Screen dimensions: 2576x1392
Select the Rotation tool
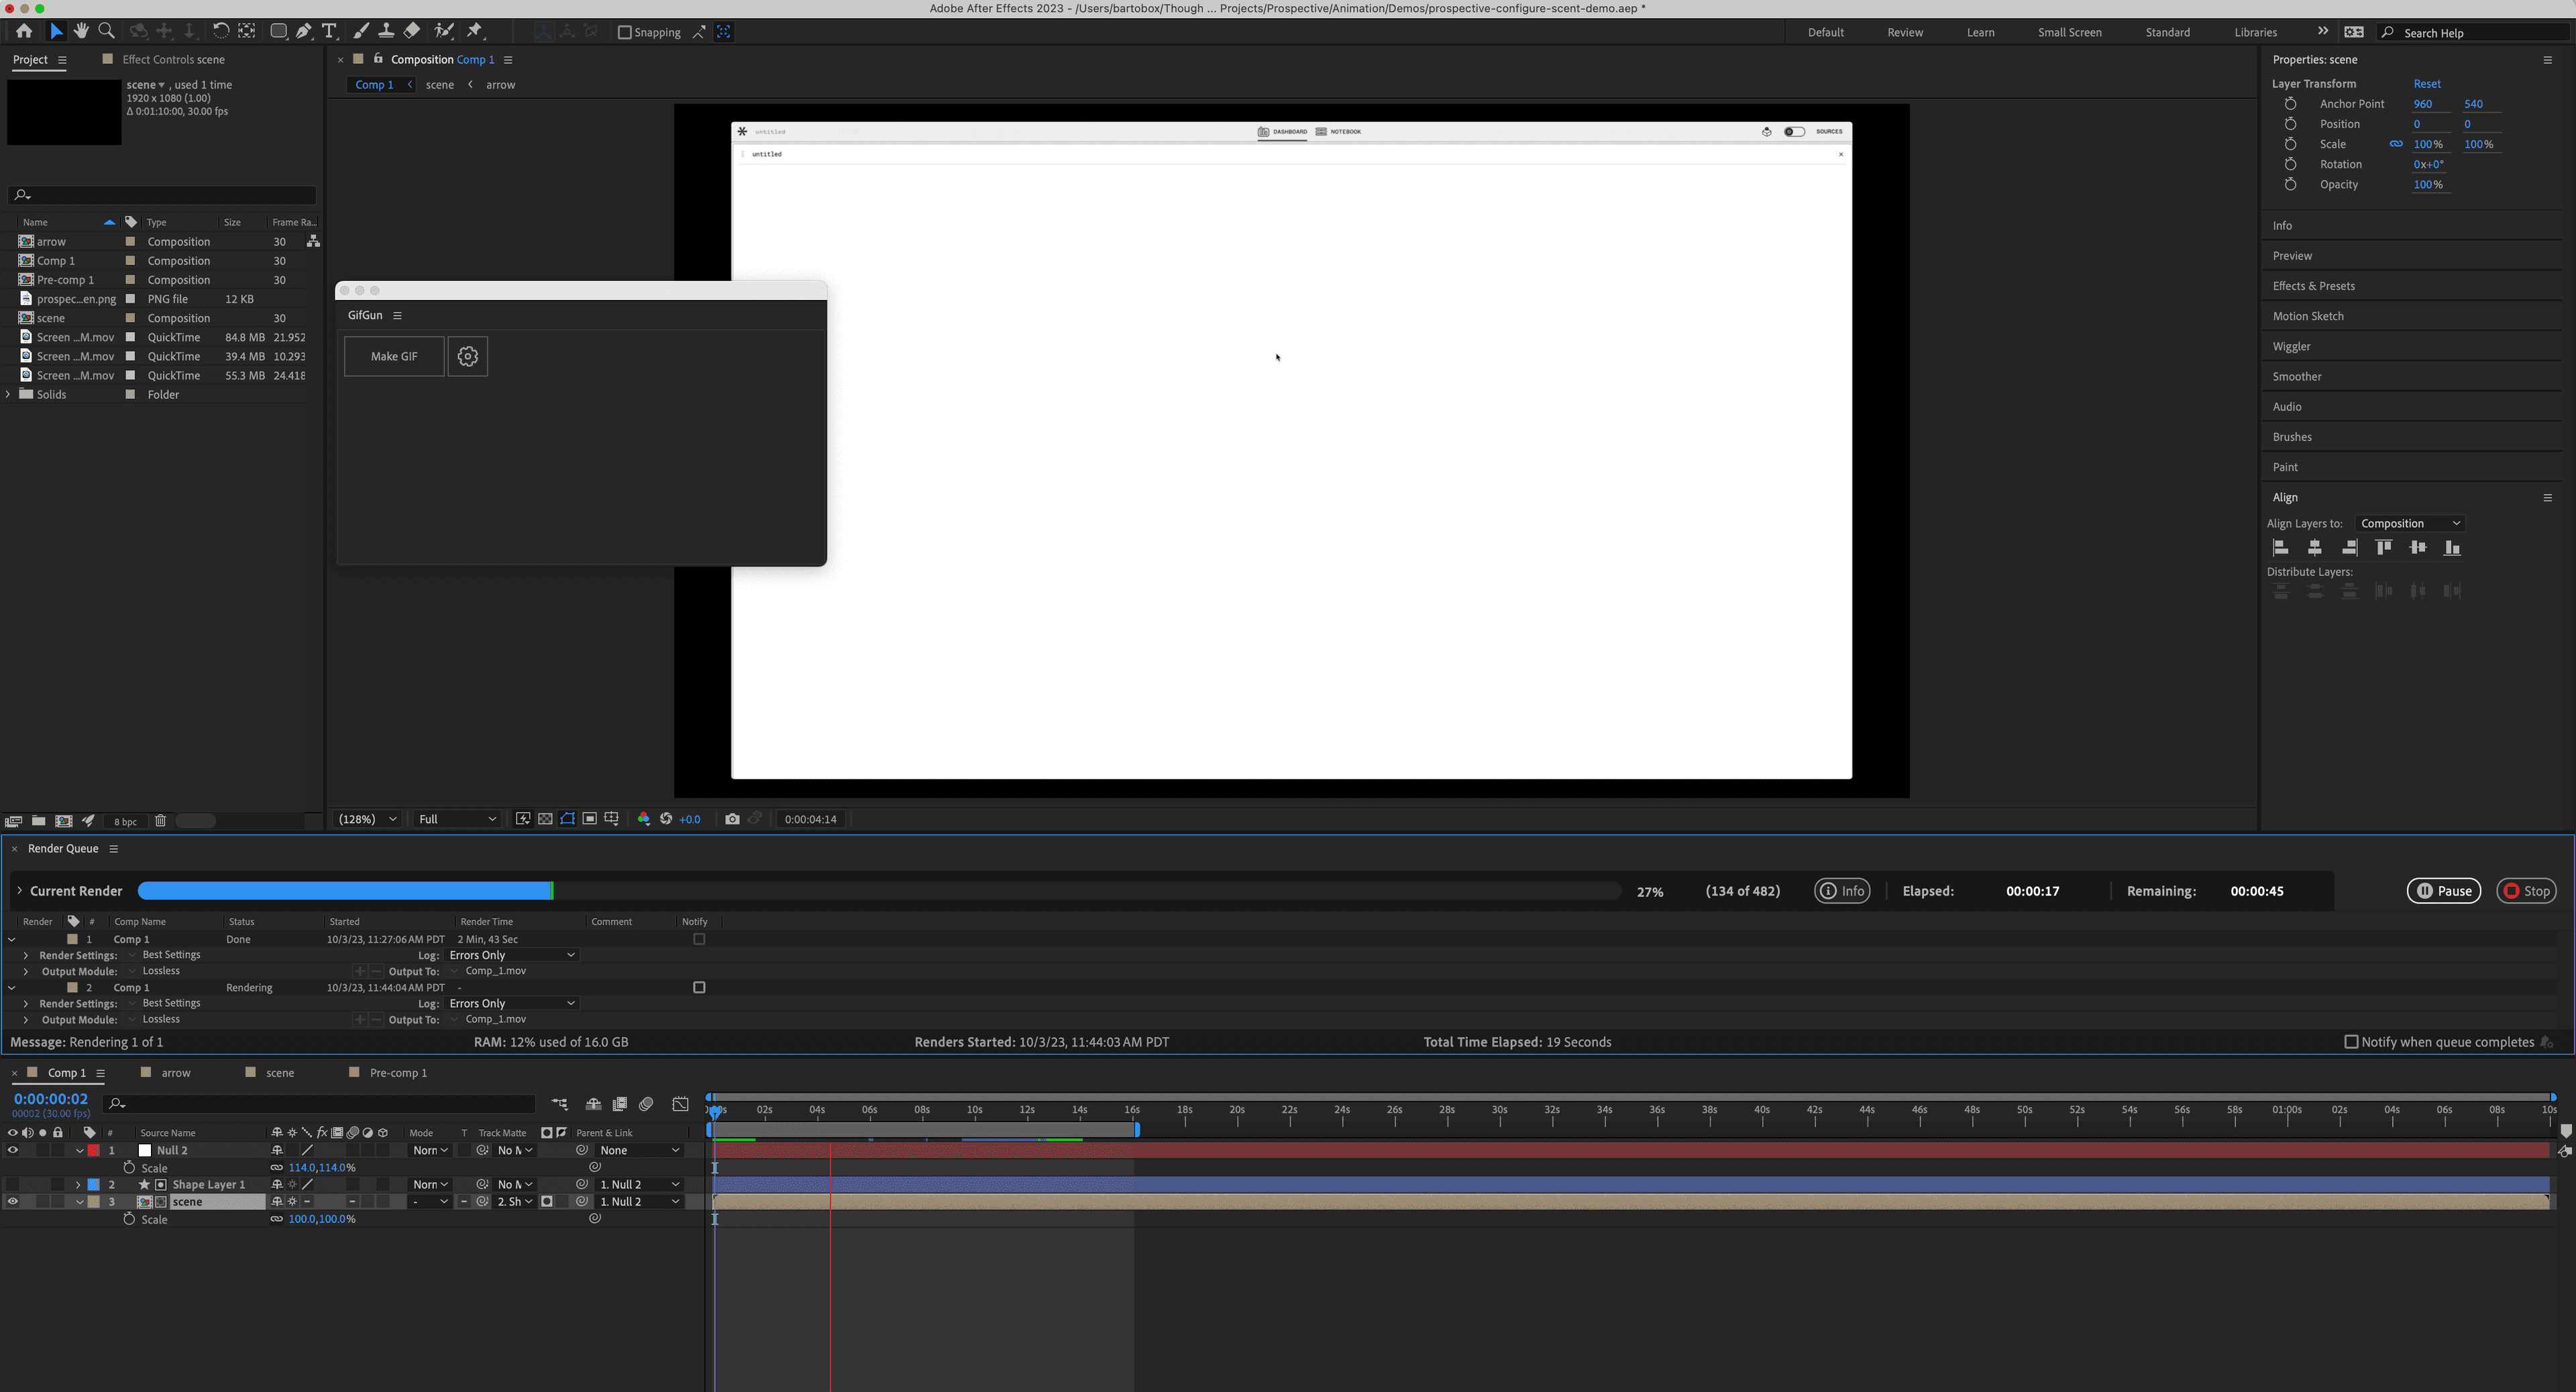tap(221, 31)
